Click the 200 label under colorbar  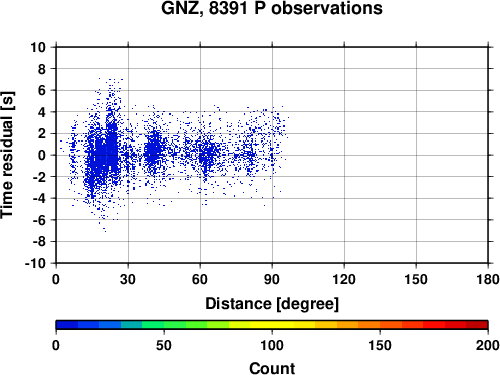pos(488,345)
